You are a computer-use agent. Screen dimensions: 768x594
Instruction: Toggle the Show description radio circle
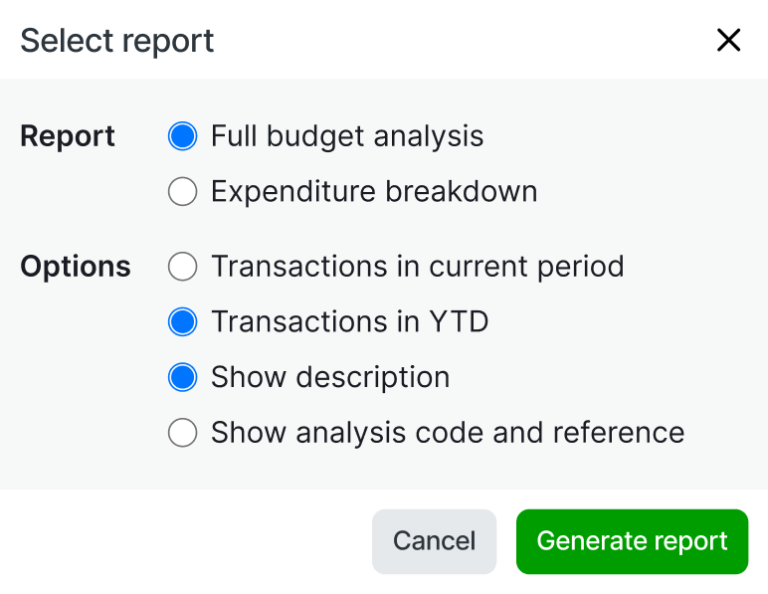[x=183, y=377]
